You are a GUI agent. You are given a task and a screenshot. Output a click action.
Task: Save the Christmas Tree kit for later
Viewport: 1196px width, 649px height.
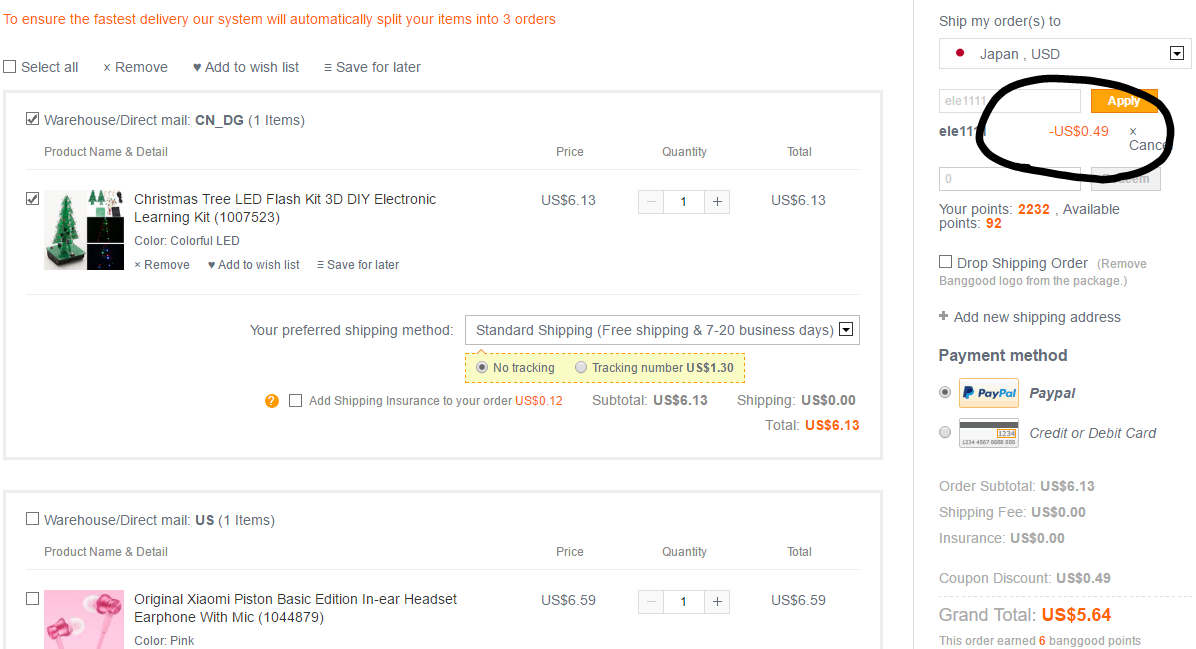point(358,265)
